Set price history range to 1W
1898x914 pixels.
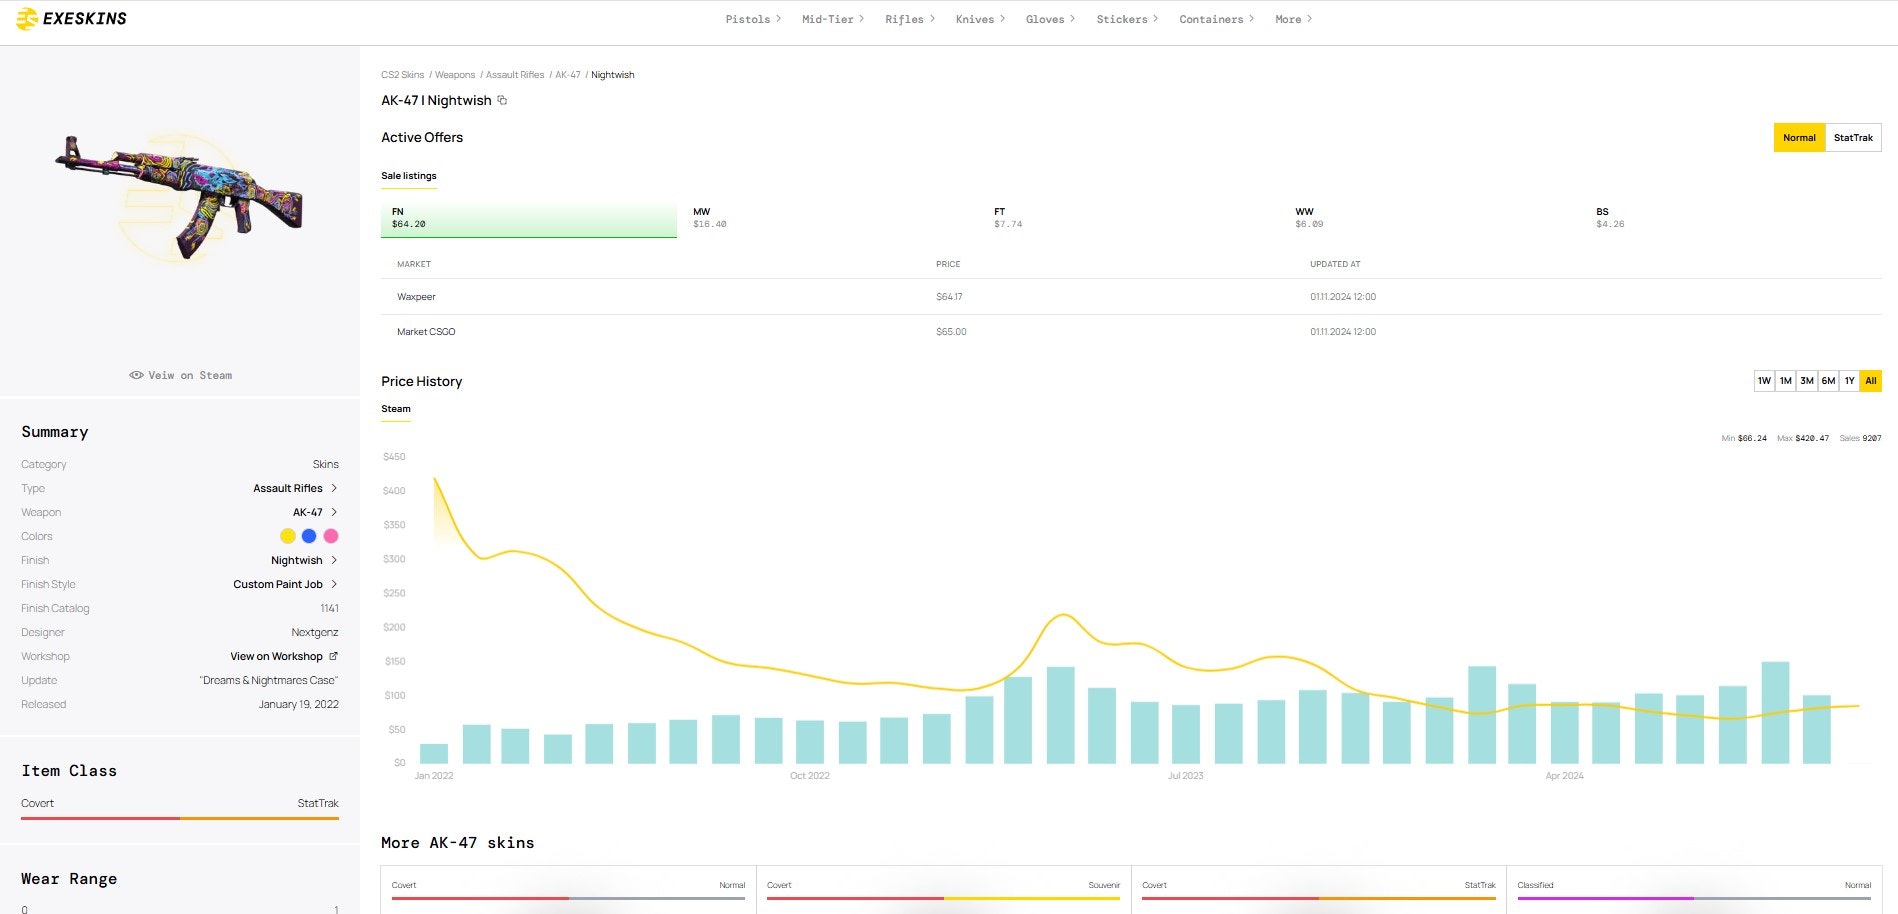tap(1764, 381)
